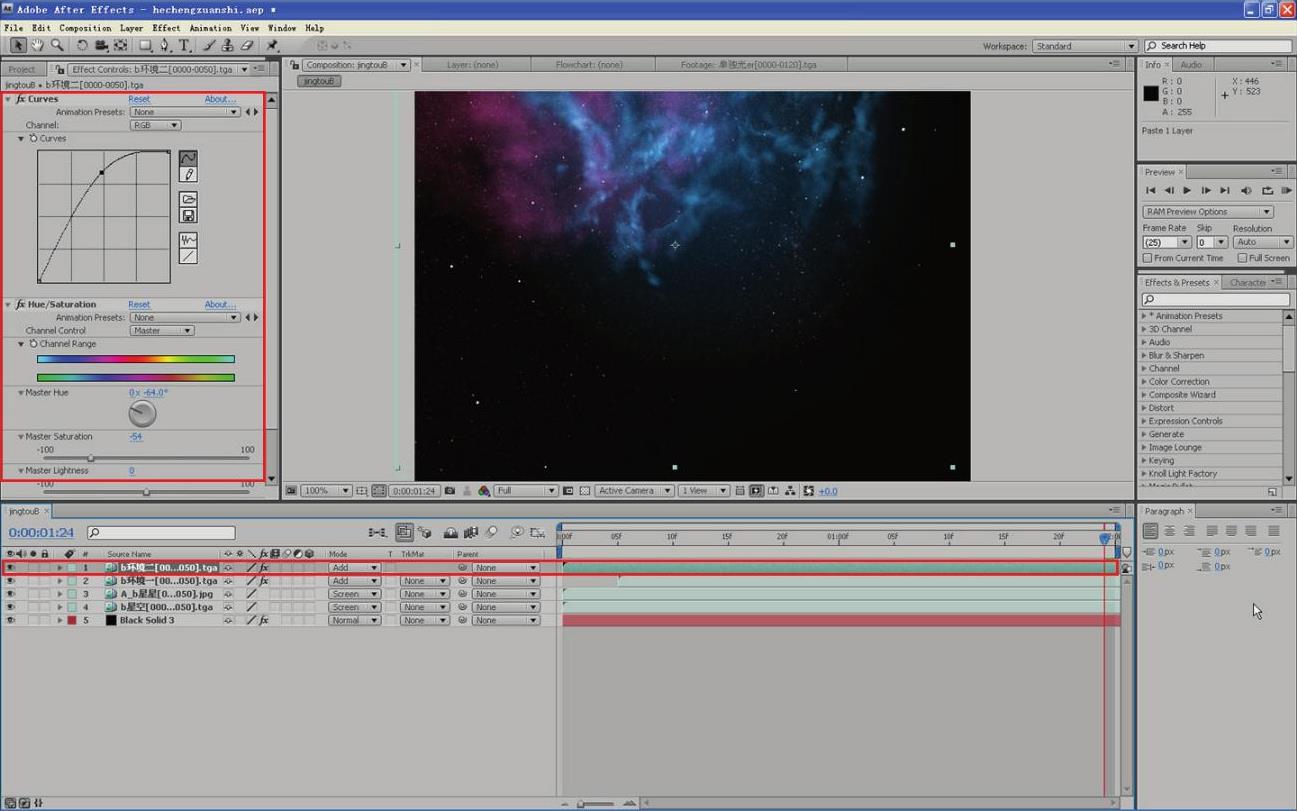Image resolution: width=1297 pixels, height=811 pixels.
Task: Open a saved curve file in Curves
Action: coord(188,199)
